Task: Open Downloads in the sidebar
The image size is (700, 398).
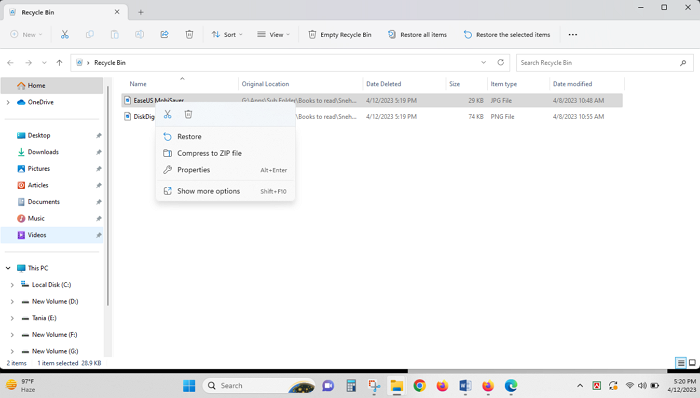Action: (52, 152)
